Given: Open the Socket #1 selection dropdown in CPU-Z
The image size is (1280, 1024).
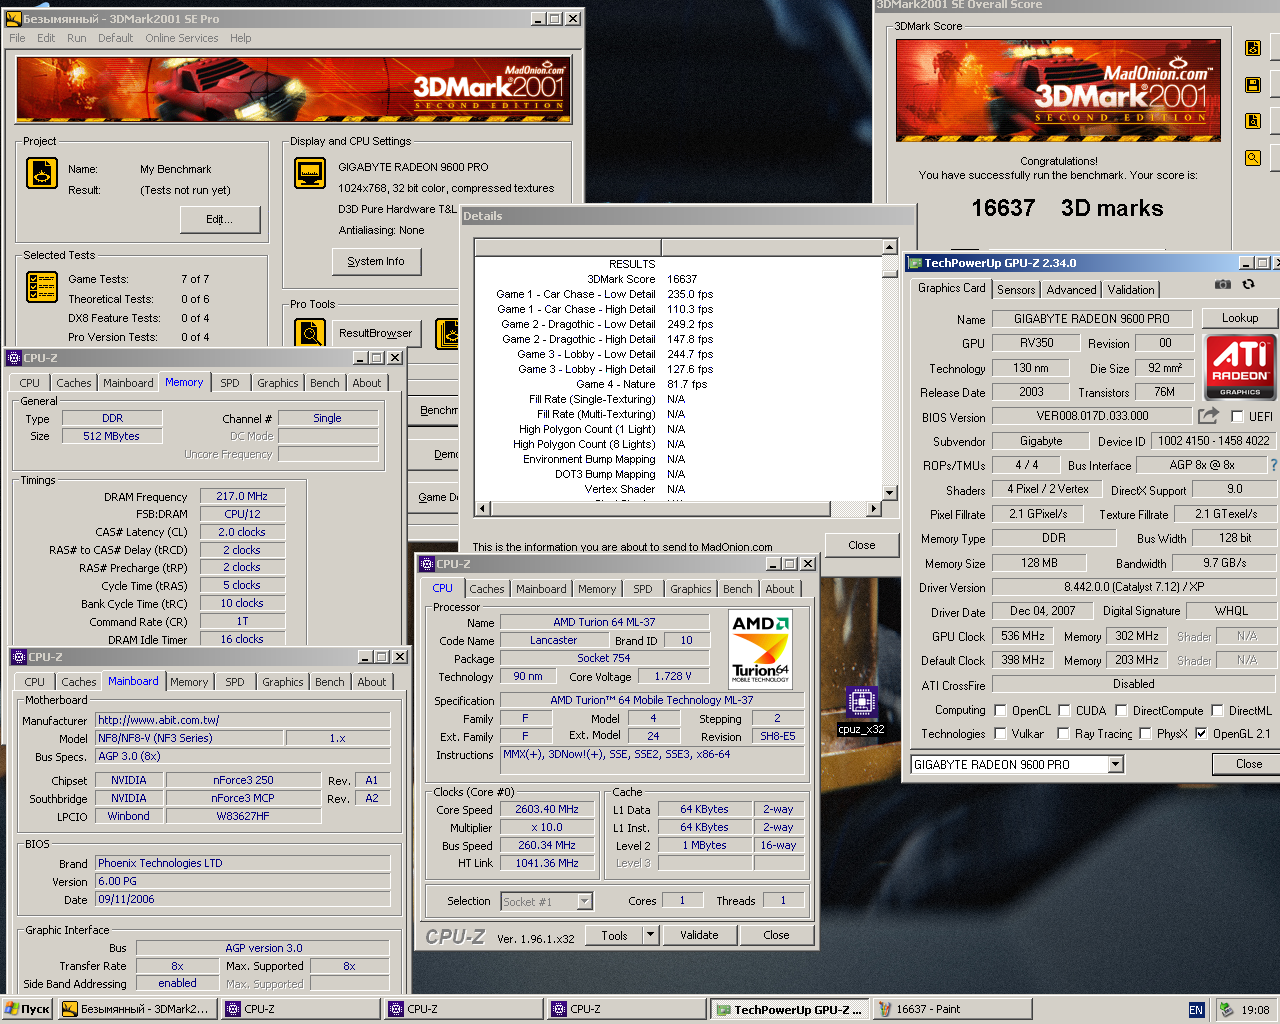Looking at the screenshot, I should [585, 901].
